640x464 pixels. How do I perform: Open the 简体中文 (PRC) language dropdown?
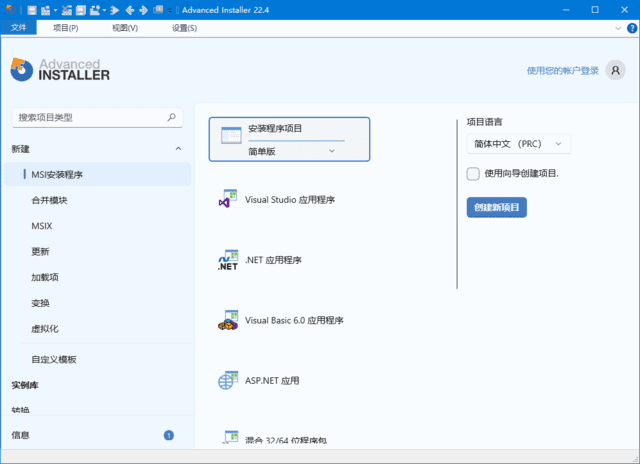click(518, 144)
